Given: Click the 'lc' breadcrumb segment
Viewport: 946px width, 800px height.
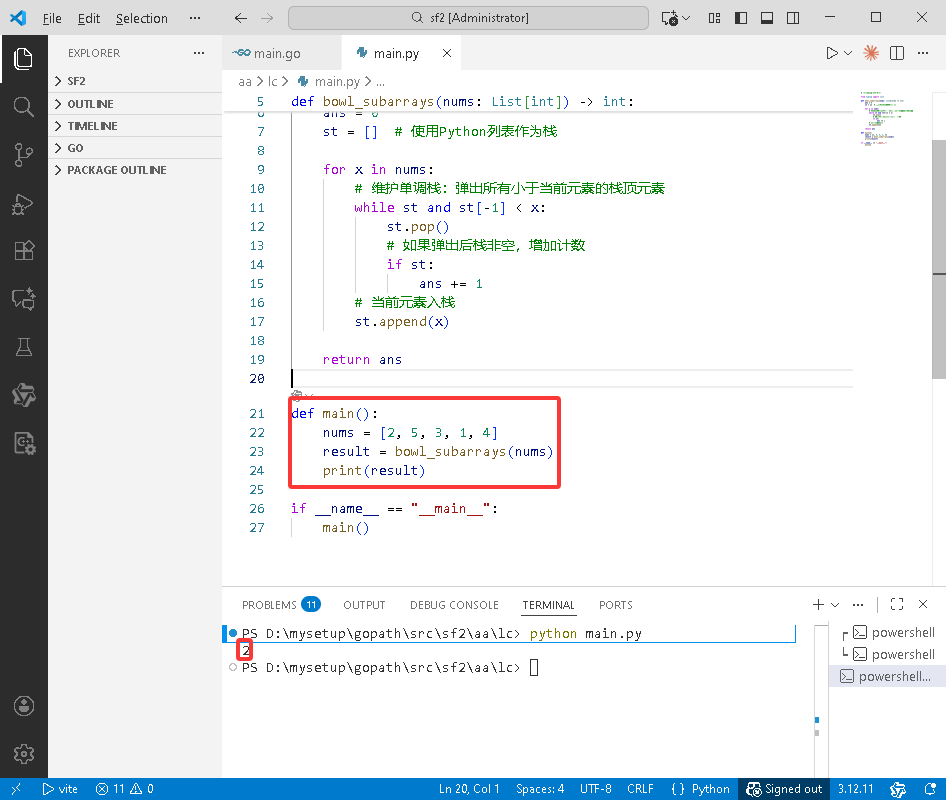Looking at the screenshot, I should 273,81.
